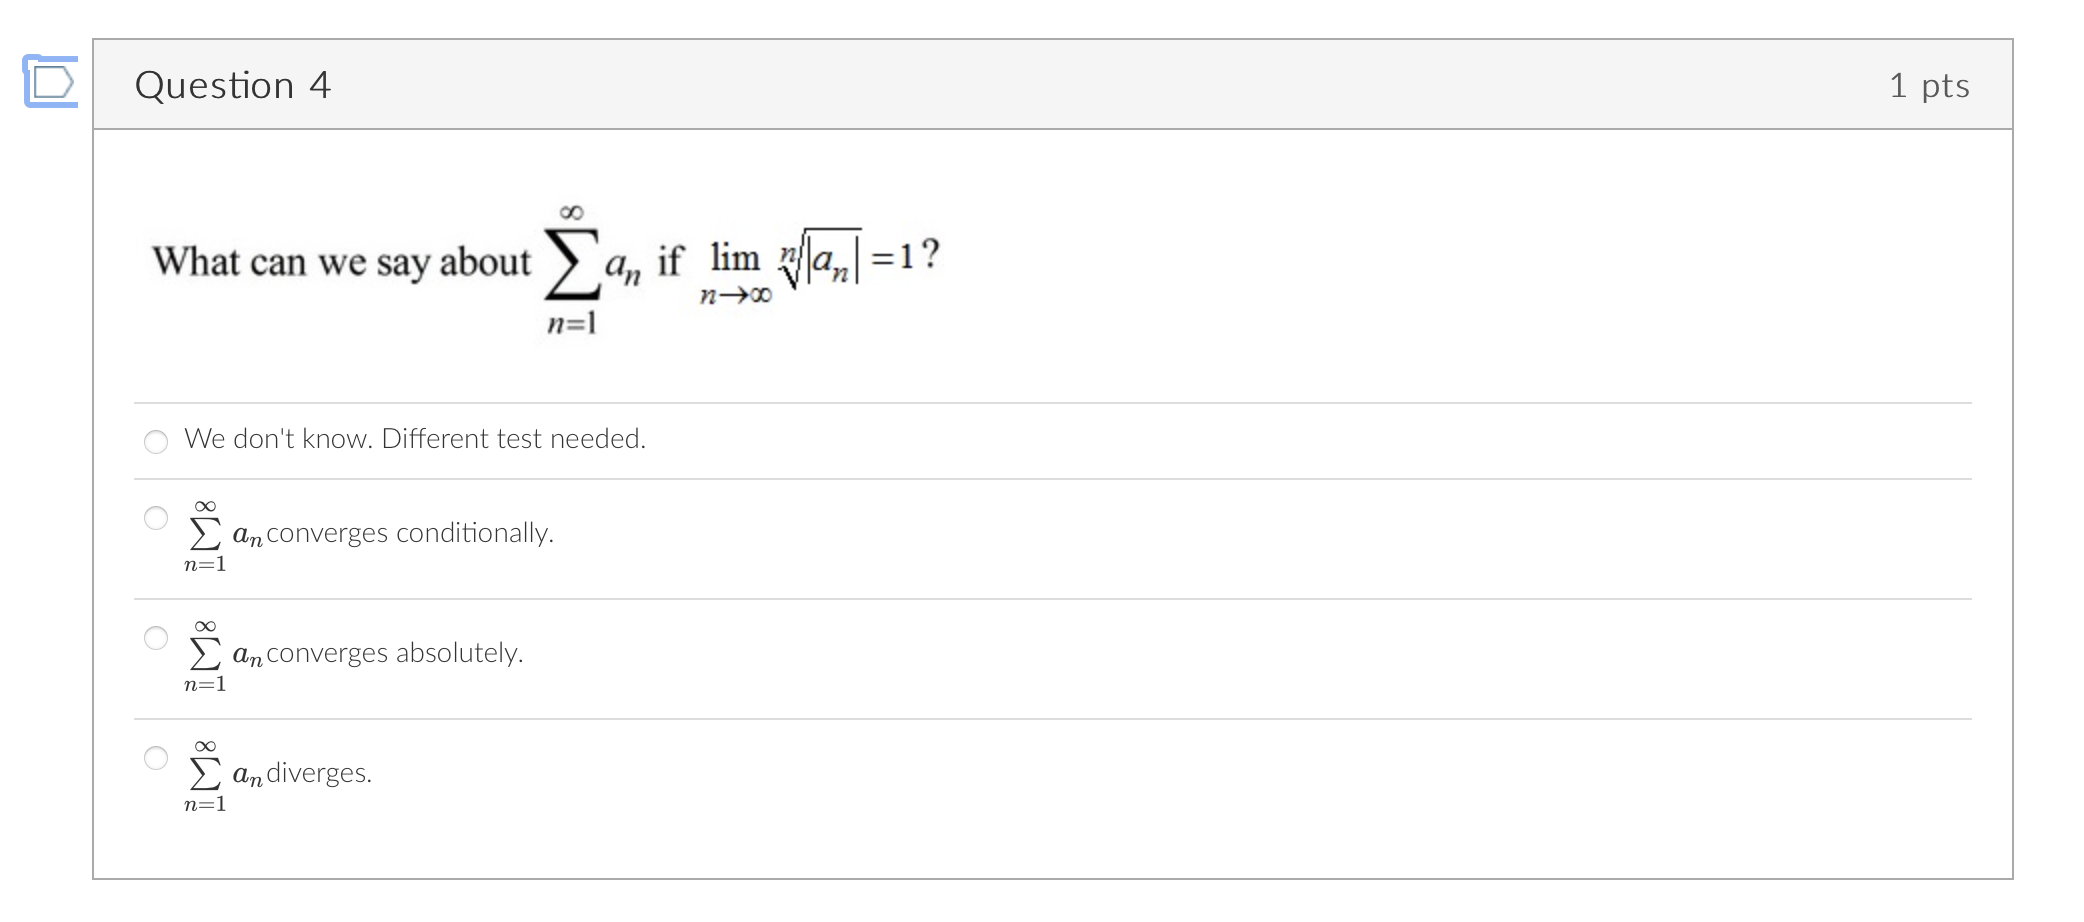Image resolution: width=2084 pixels, height=922 pixels.
Task: Click the sigma symbol in the diverges answer
Action: [x=205, y=775]
